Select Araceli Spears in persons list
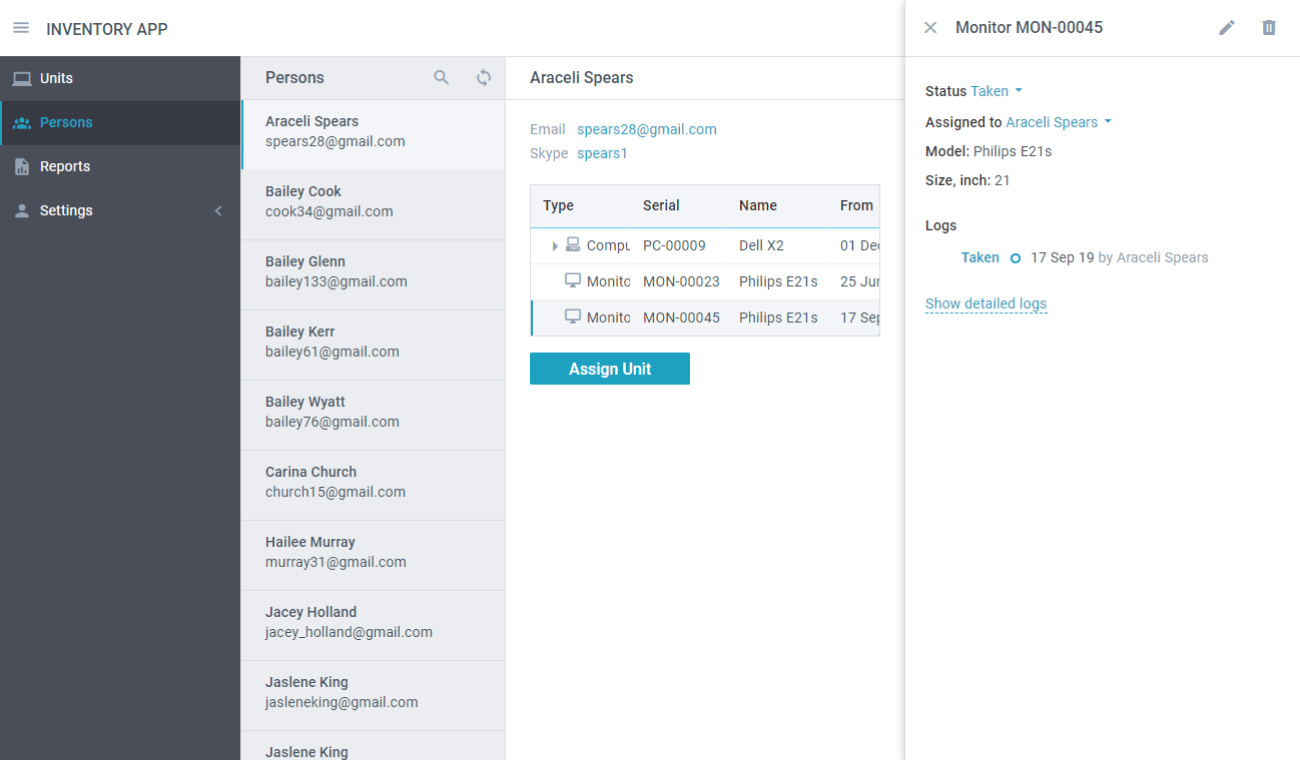Screen dimensions: 1300x760 click(x=373, y=135)
